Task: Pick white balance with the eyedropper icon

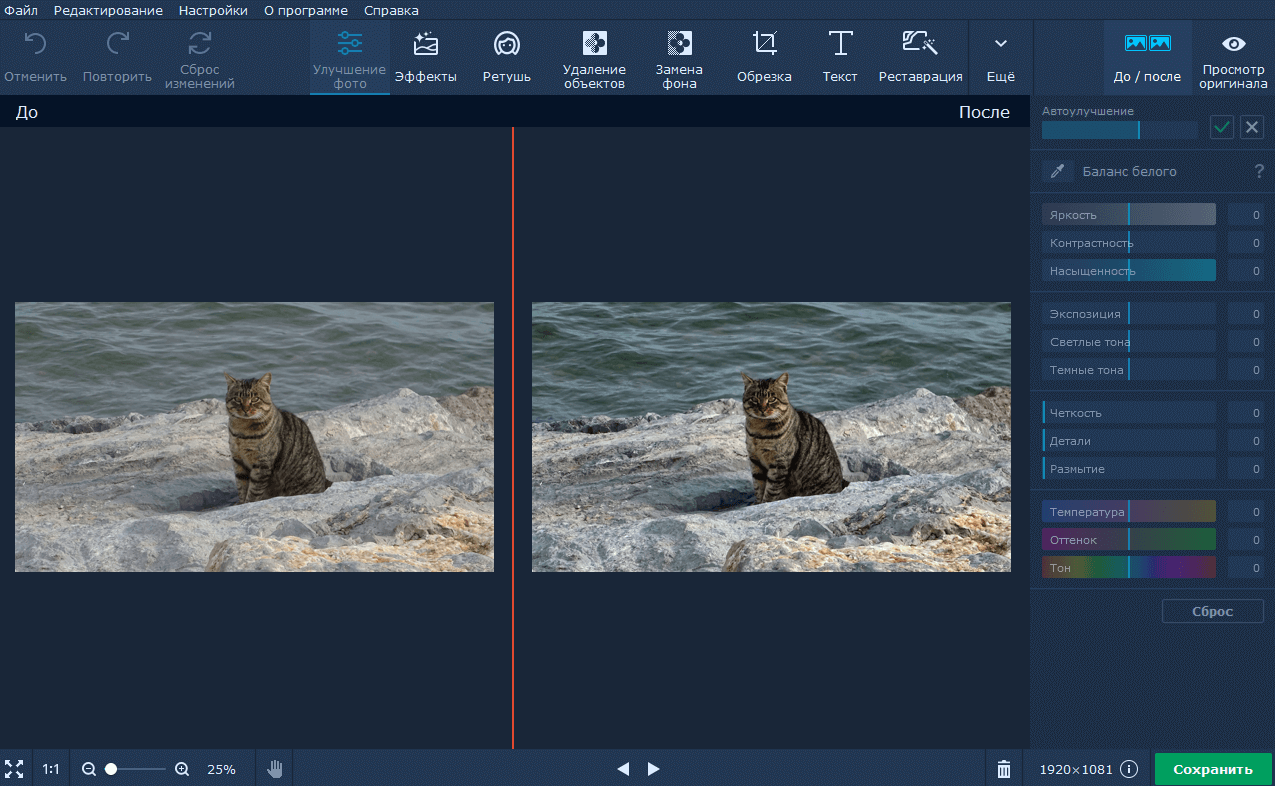Action: click(x=1057, y=171)
